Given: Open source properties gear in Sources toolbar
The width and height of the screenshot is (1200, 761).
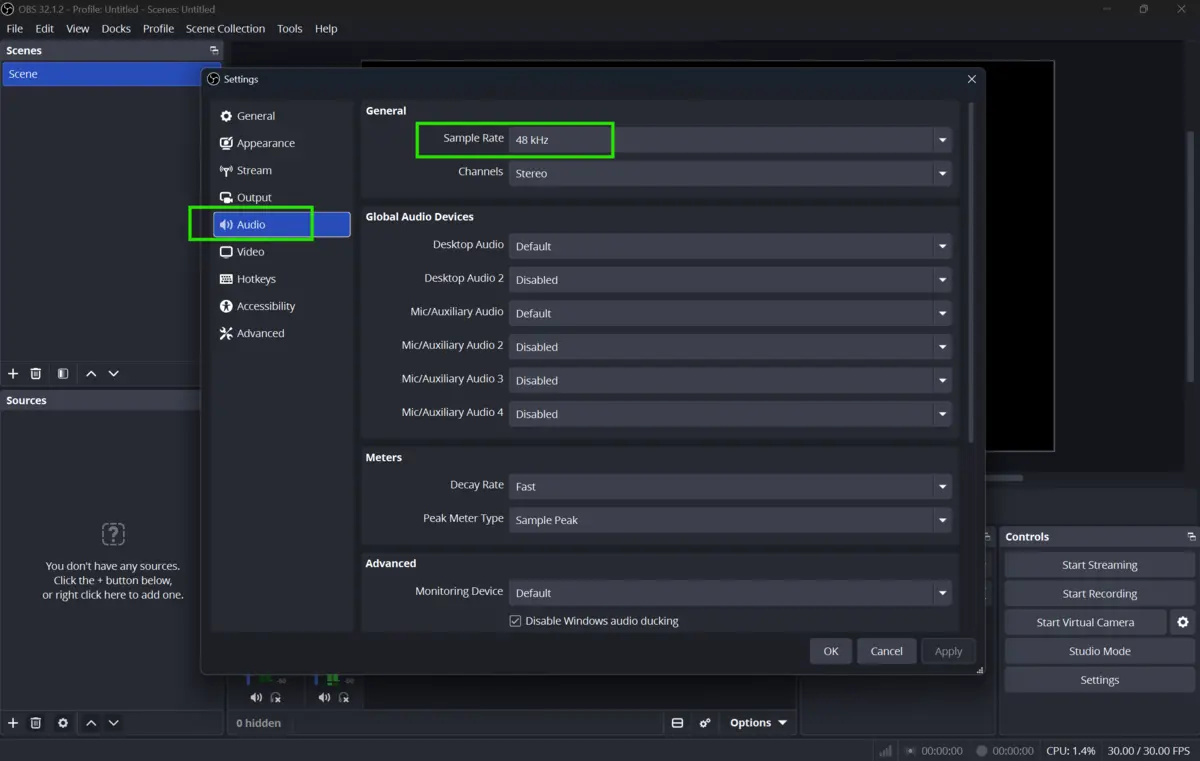Looking at the screenshot, I should pyautogui.click(x=63, y=722).
